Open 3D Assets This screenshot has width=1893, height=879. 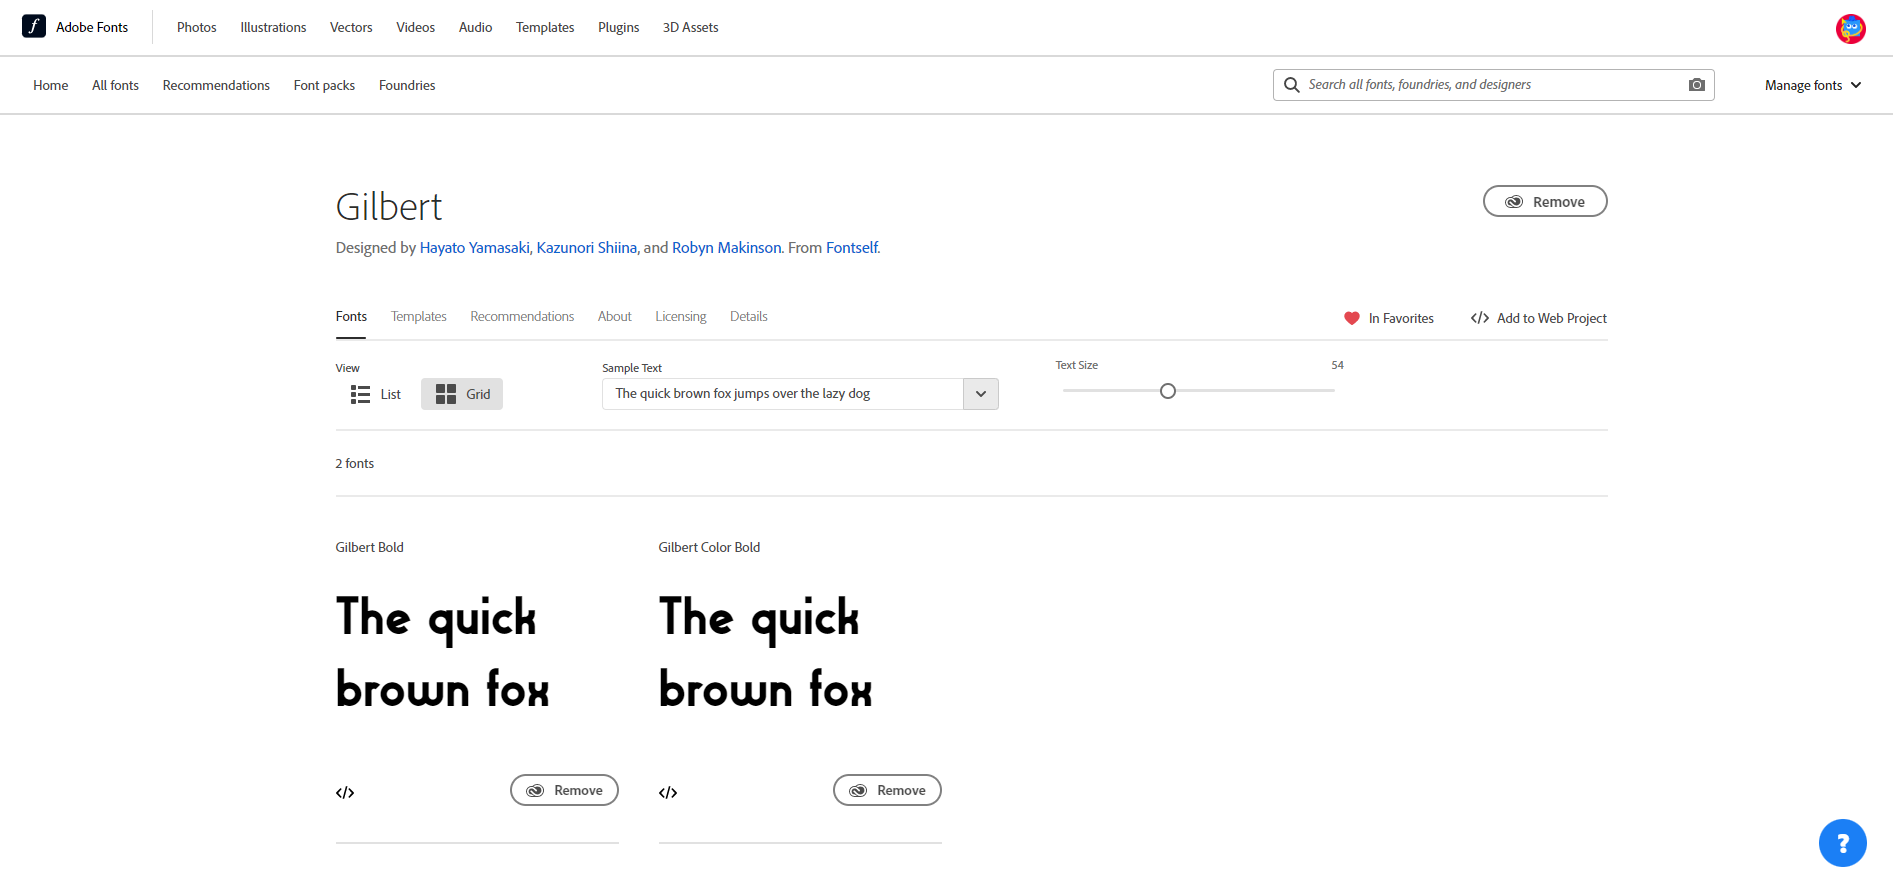click(x=690, y=27)
